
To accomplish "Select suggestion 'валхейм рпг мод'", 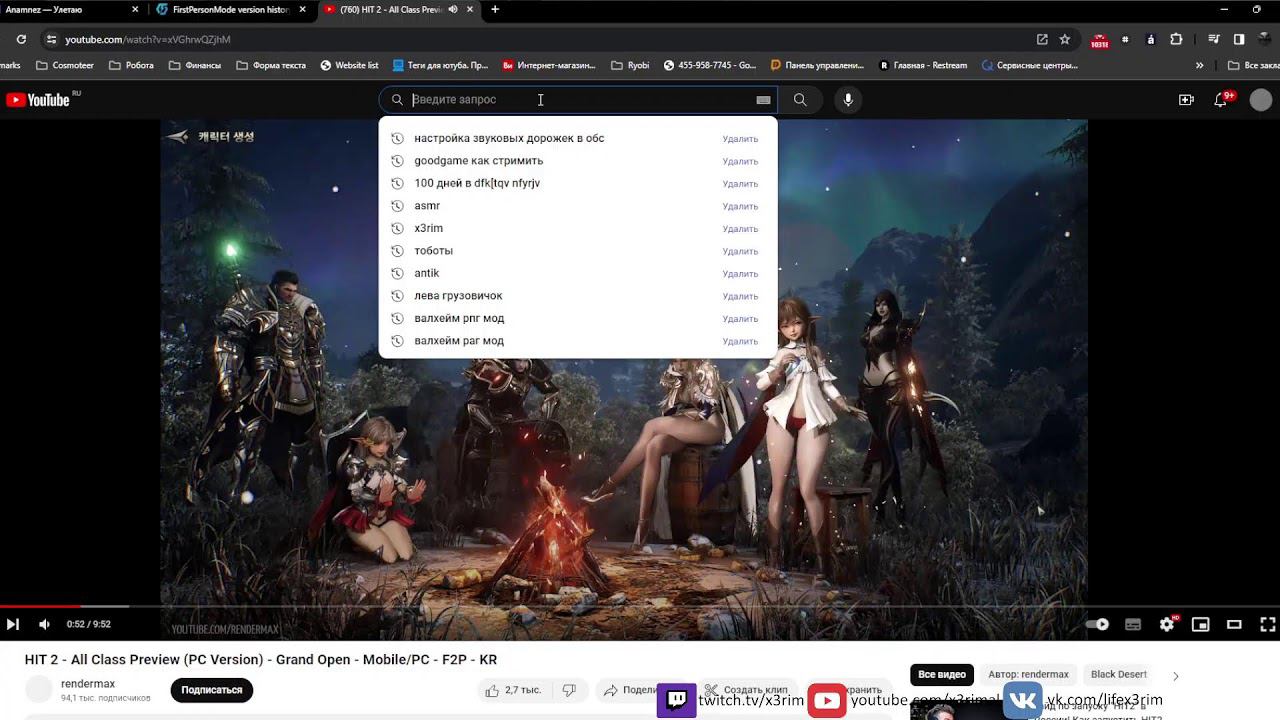I will [578, 318].
